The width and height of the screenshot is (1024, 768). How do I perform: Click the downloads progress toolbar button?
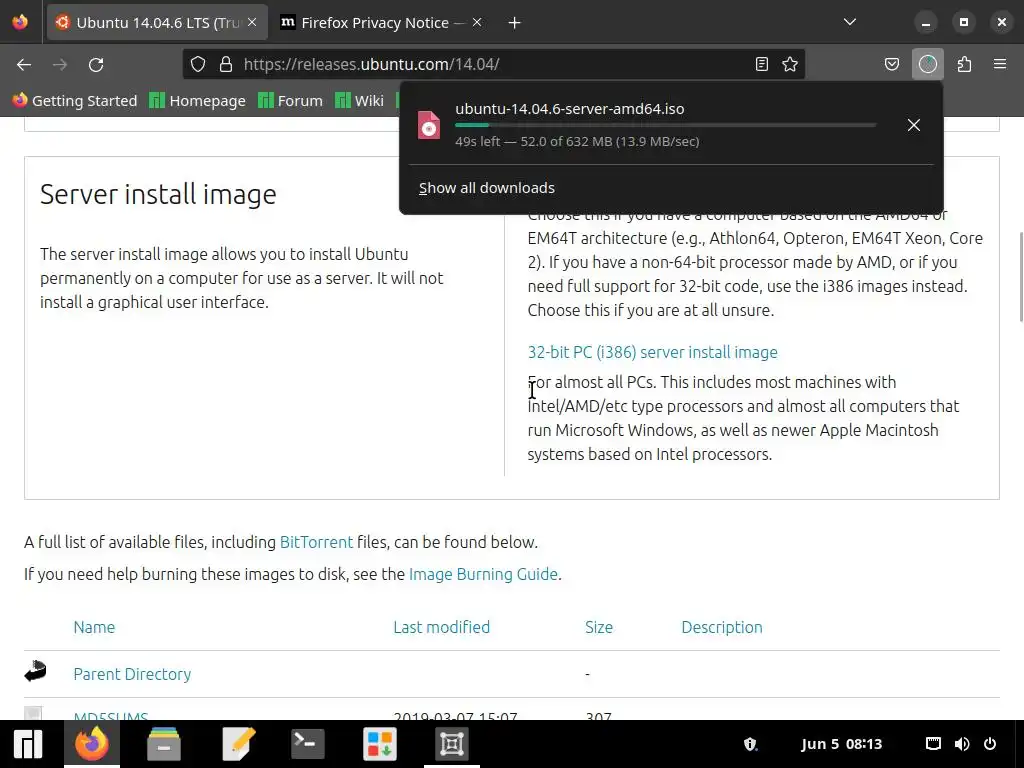point(928,64)
